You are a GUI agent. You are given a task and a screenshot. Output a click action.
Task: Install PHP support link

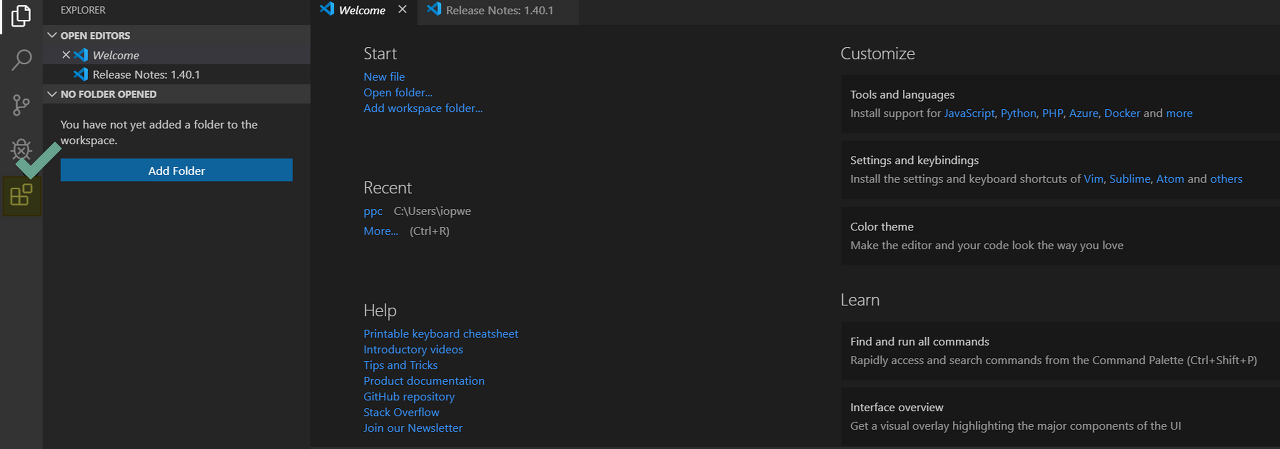pyautogui.click(x=1052, y=113)
